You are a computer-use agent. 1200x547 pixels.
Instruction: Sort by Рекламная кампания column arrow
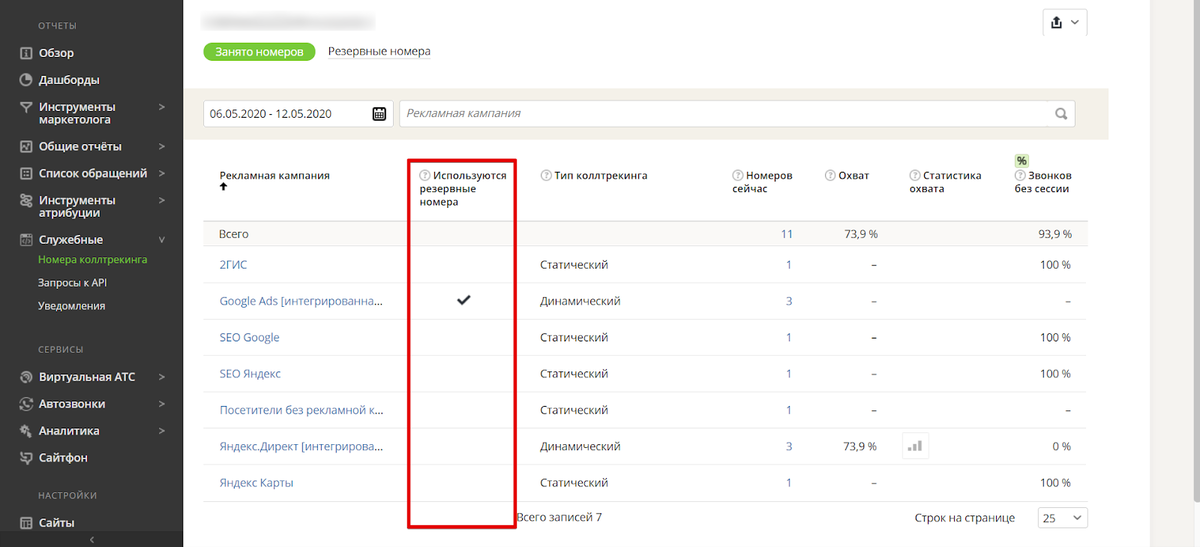pyautogui.click(x=224, y=188)
